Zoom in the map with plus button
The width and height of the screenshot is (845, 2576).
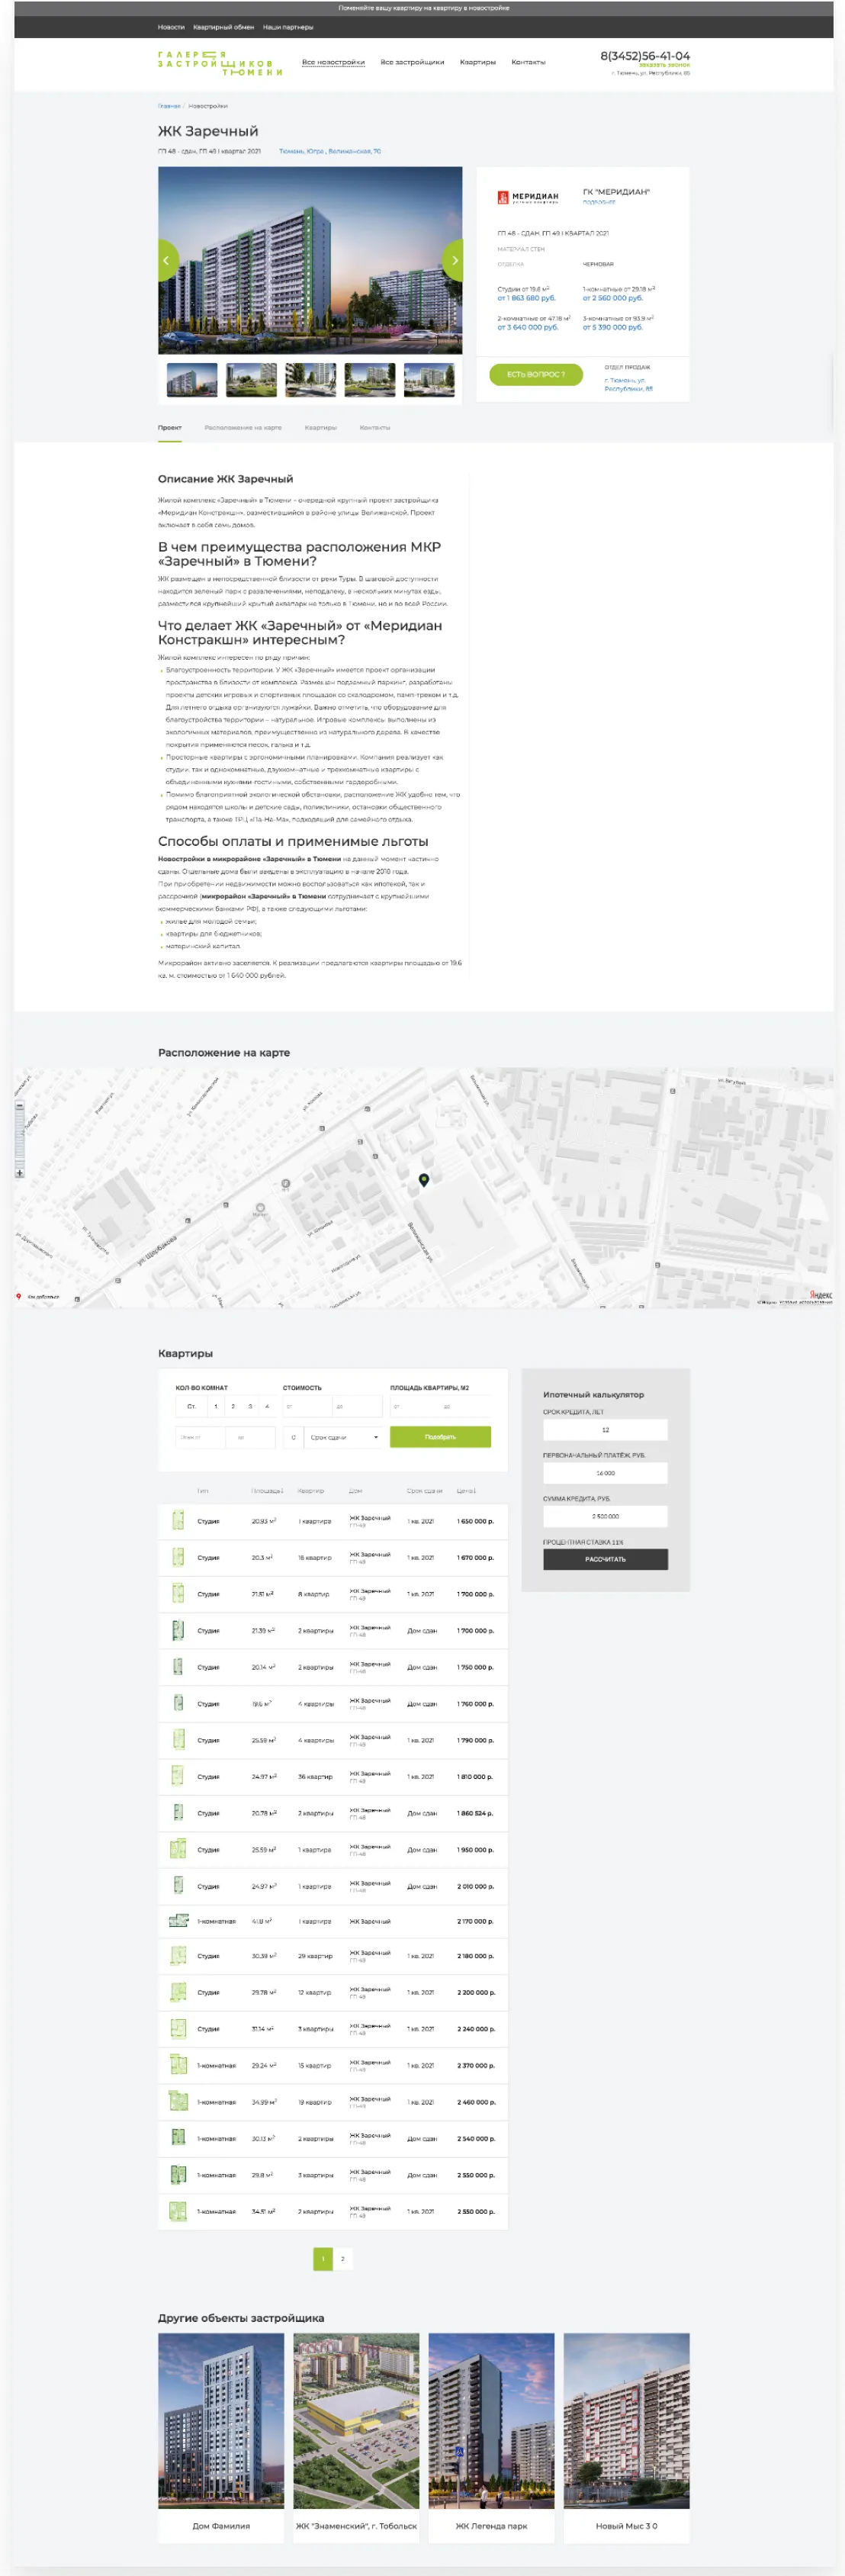(19, 1172)
